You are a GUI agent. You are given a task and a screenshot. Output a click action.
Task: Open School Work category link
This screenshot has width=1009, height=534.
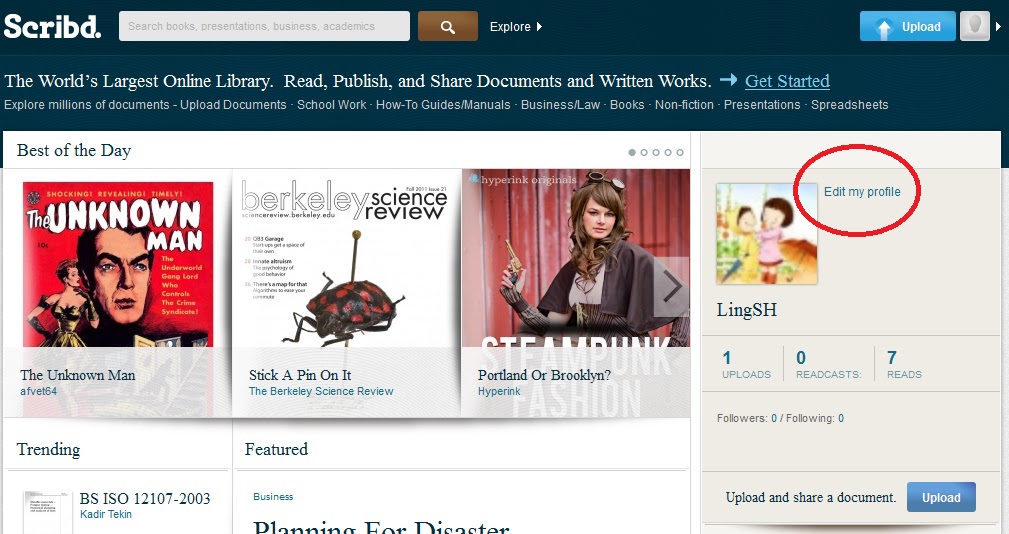click(331, 105)
